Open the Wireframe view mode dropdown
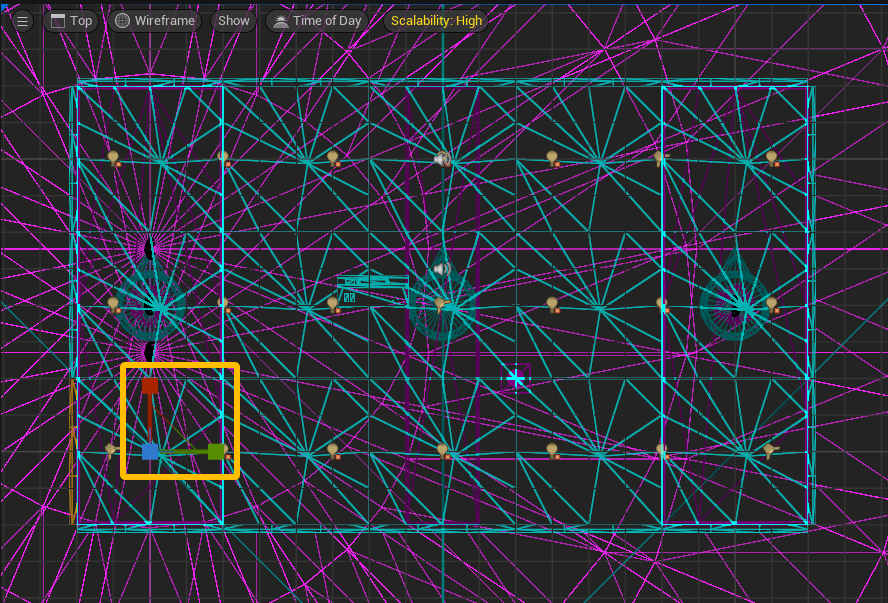This screenshot has width=888, height=603. point(155,21)
